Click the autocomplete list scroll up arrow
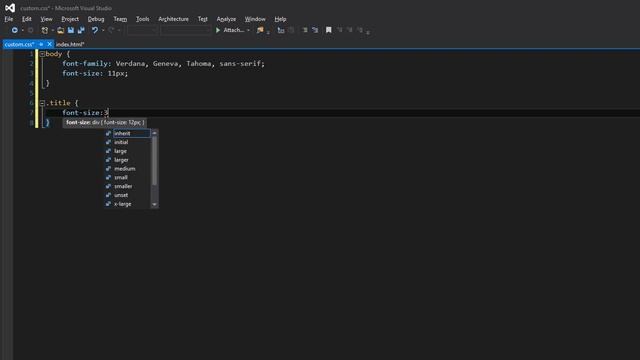The height and width of the screenshot is (360, 640). pos(154,133)
